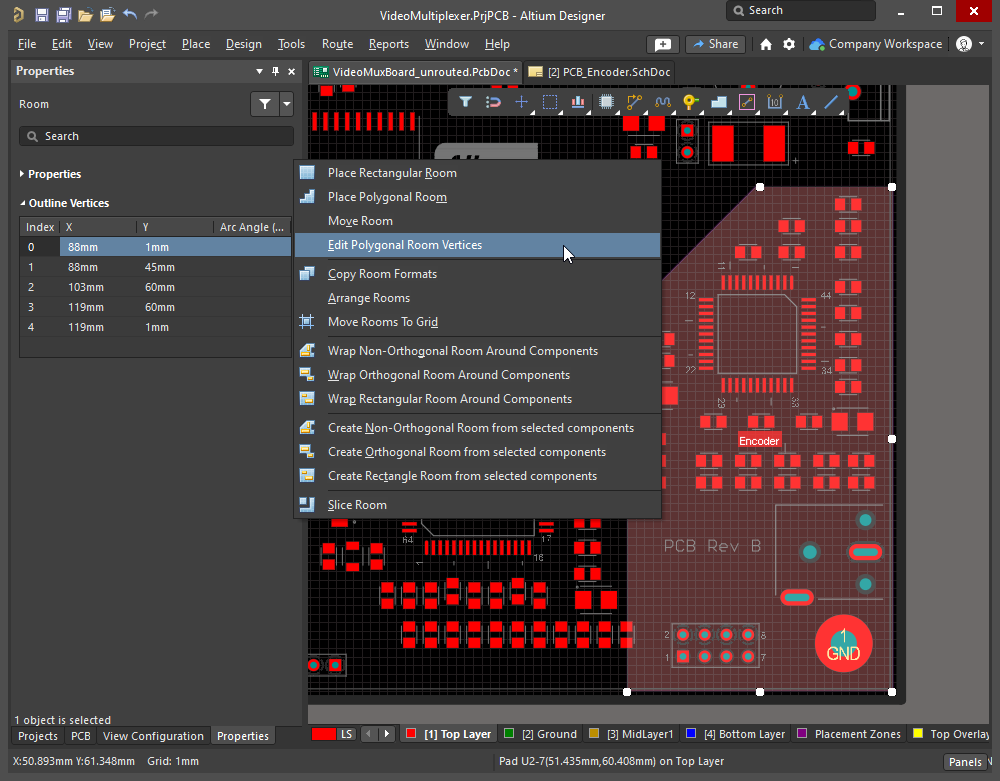Open the settings gear icon
Viewport: 1000px width, 781px height.
click(789, 44)
